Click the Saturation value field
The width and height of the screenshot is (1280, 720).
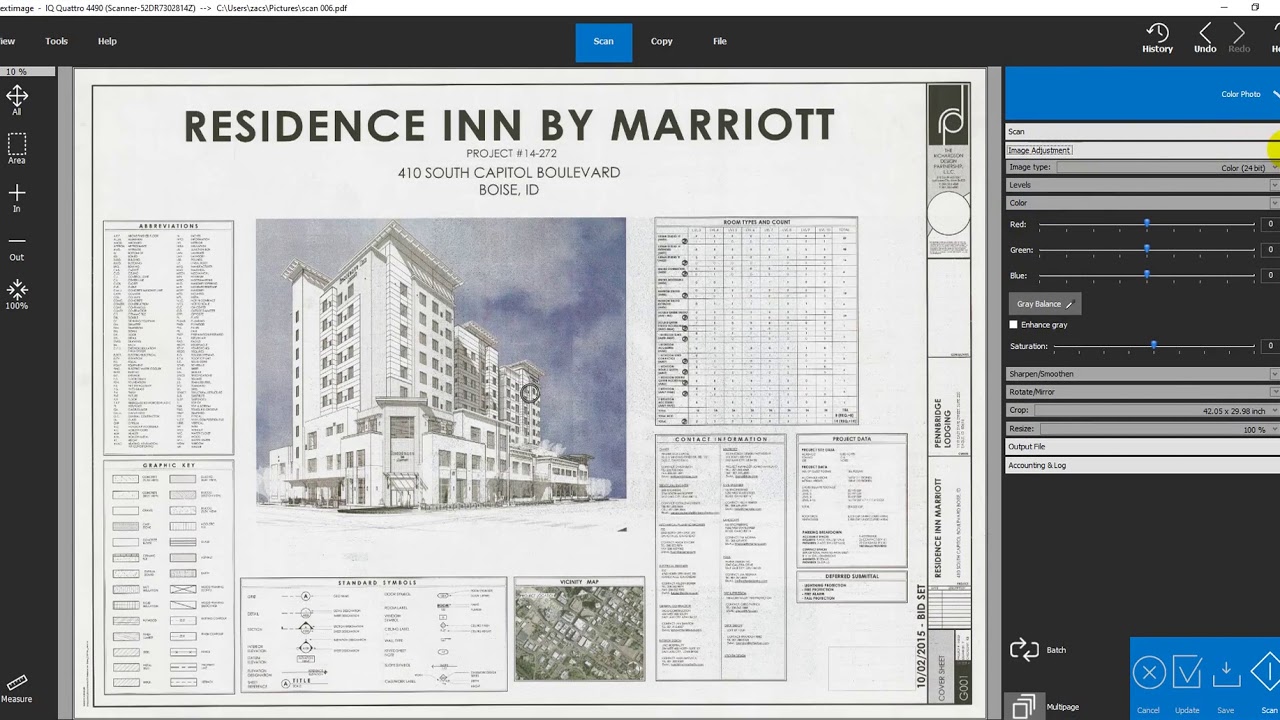click(1270, 346)
